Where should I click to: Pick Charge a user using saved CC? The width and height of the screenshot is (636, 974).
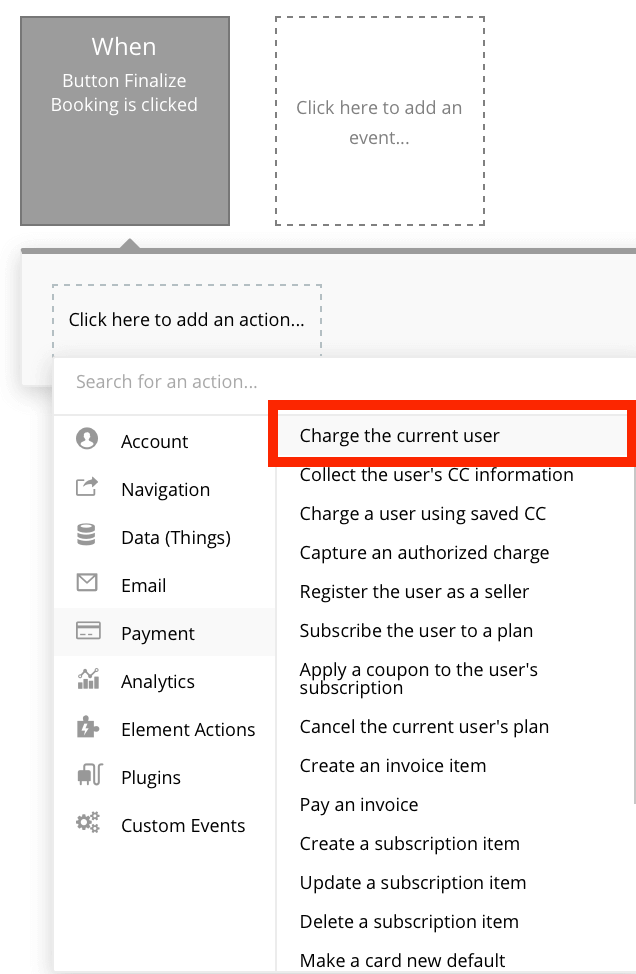click(422, 513)
